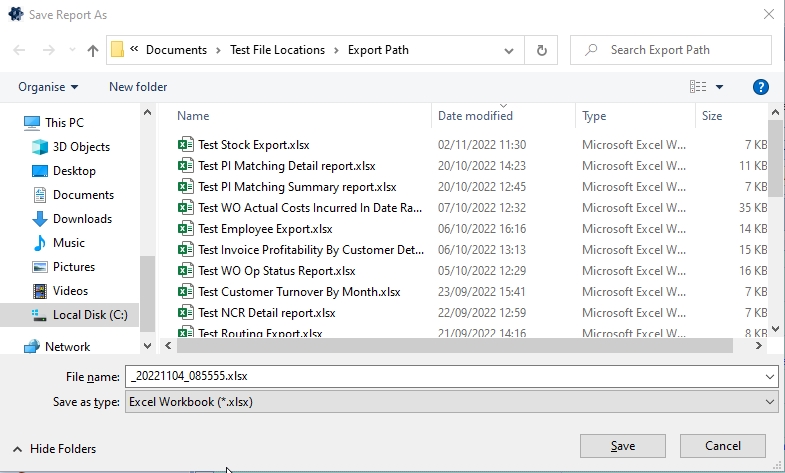
Task: Open Network in the navigation pane
Action: coord(67,347)
